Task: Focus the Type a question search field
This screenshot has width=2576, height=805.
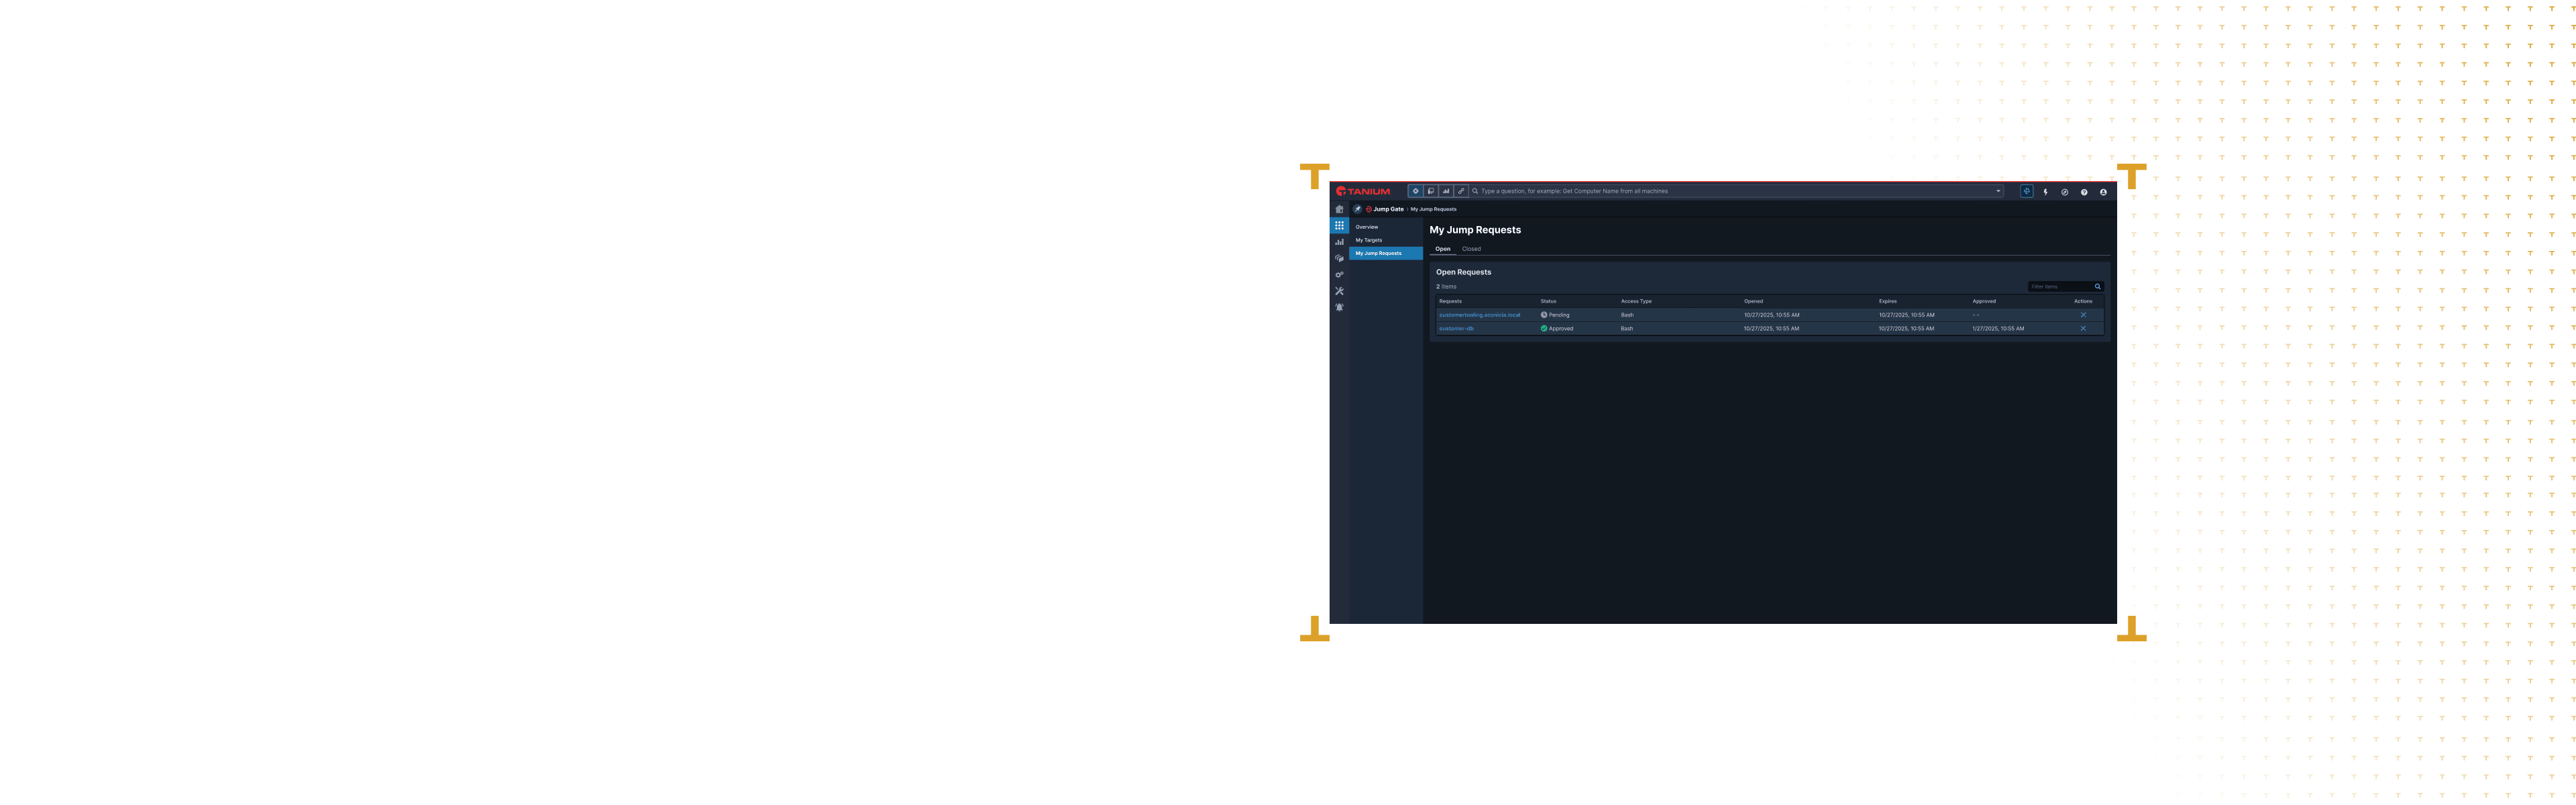Action: tap(1735, 191)
